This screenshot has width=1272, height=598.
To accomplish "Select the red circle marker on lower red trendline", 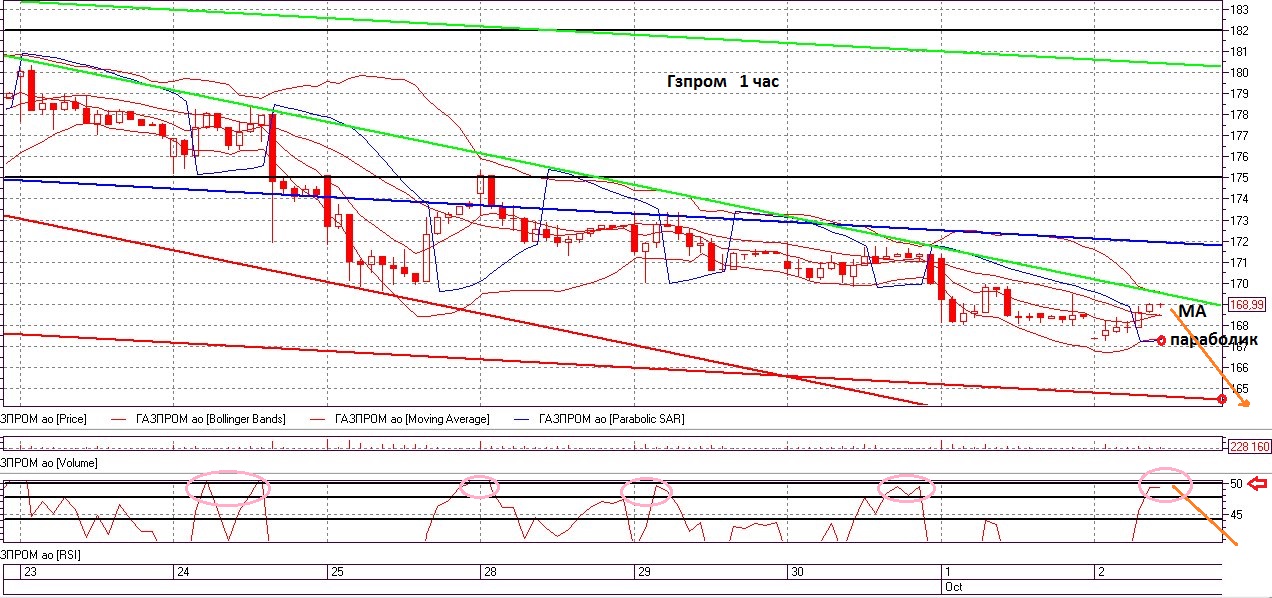I will click(1222, 399).
